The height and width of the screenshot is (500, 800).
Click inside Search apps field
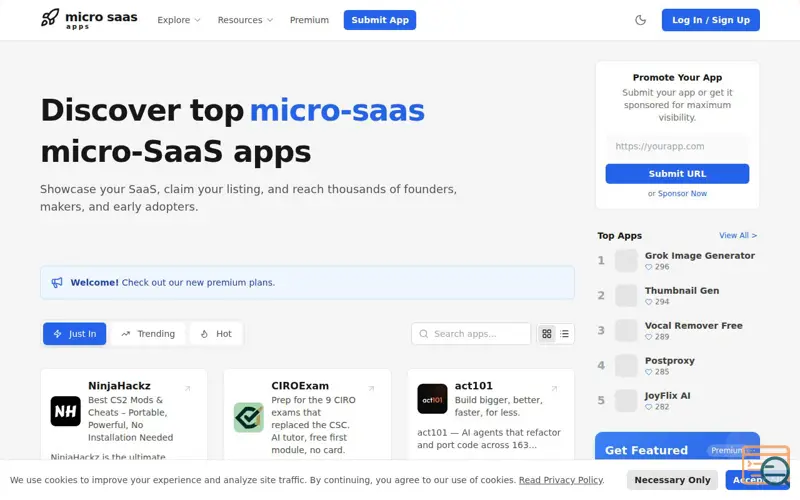(x=471, y=334)
